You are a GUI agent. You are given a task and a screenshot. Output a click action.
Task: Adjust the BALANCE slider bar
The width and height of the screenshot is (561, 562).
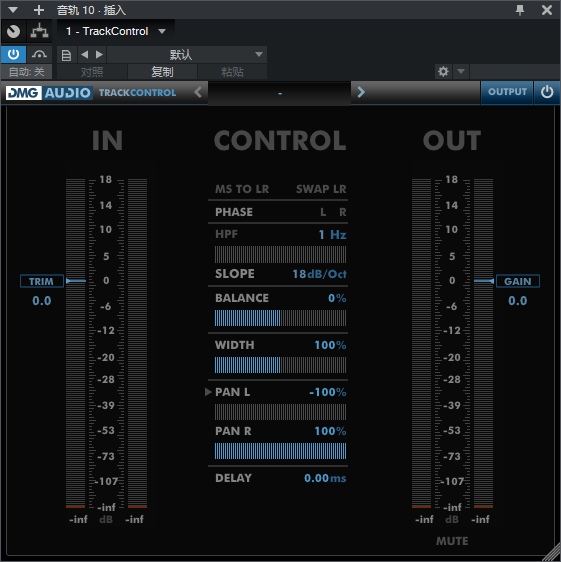coord(280,318)
